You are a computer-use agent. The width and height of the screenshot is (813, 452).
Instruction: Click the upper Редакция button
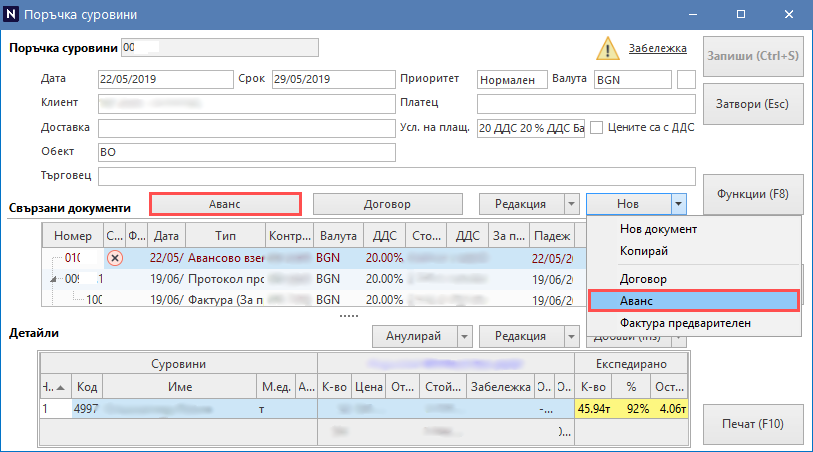click(521, 204)
